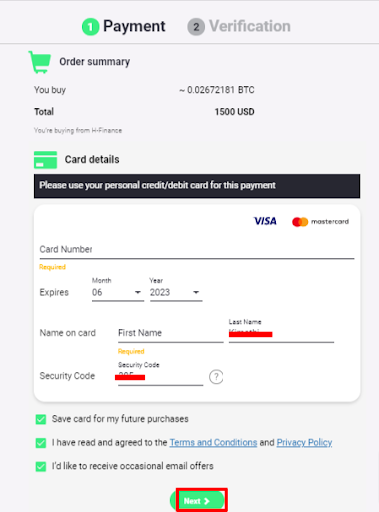Select the Payment step tab

point(124,26)
